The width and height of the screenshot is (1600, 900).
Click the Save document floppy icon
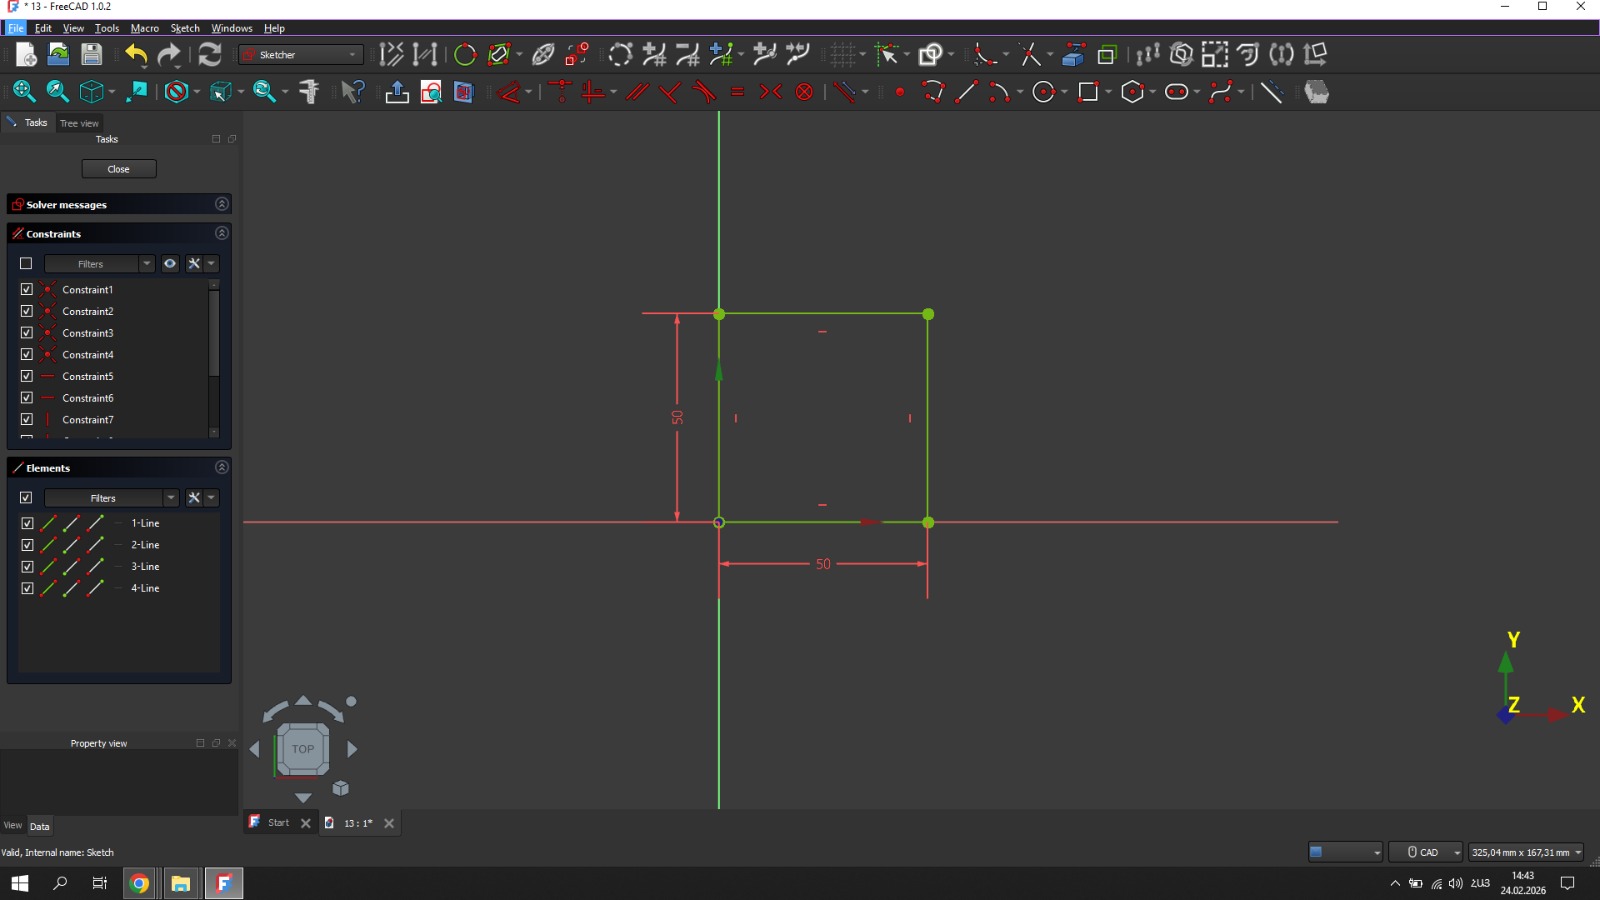91,55
